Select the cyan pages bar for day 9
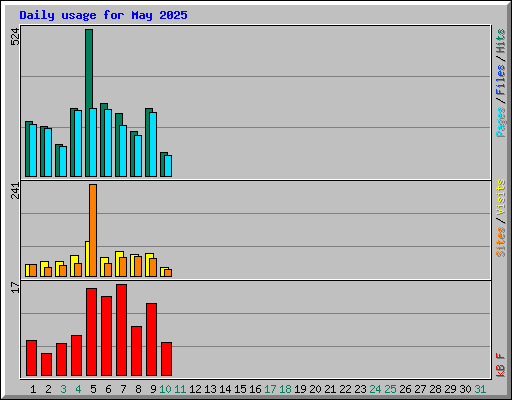Screen dimensions: 512x400 pos(153,144)
